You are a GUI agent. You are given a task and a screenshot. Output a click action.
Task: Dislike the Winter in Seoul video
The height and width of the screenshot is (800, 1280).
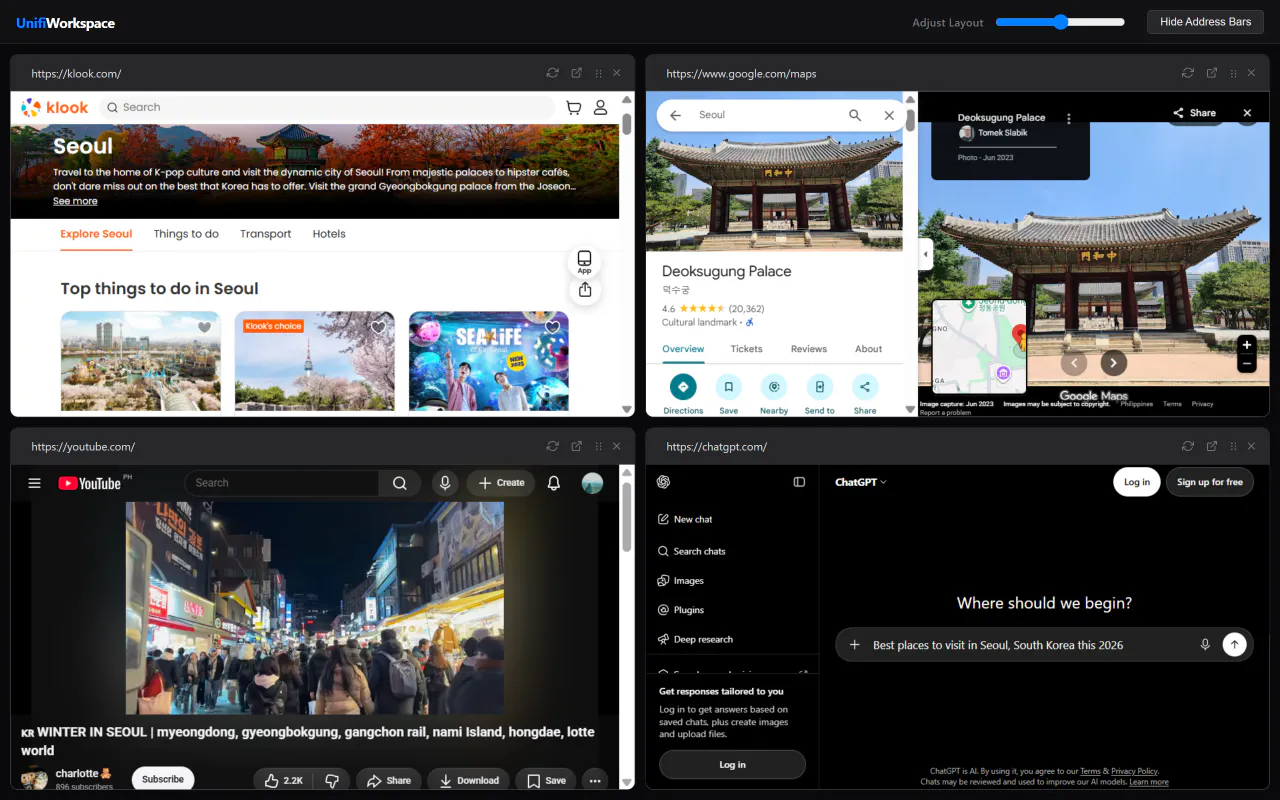click(332, 780)
